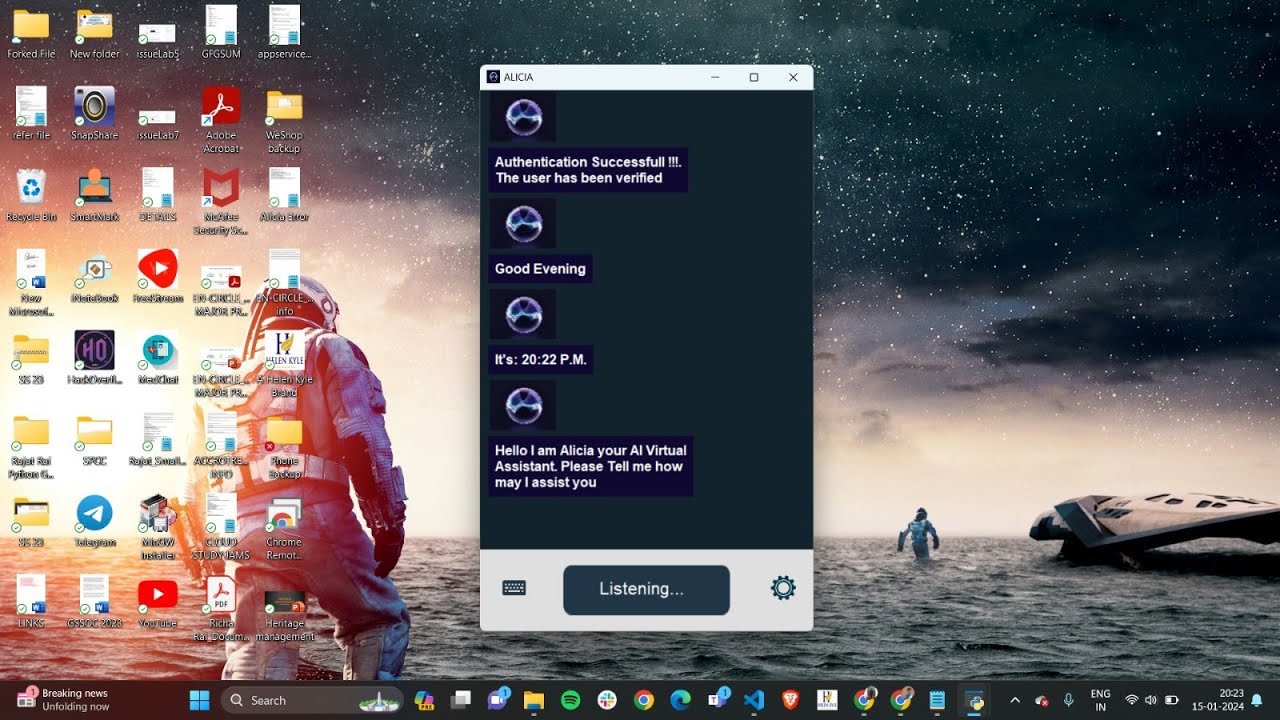The image size is (1280, 720).
Task: Click the tray microphone icon
Action: pos(1068,700)
